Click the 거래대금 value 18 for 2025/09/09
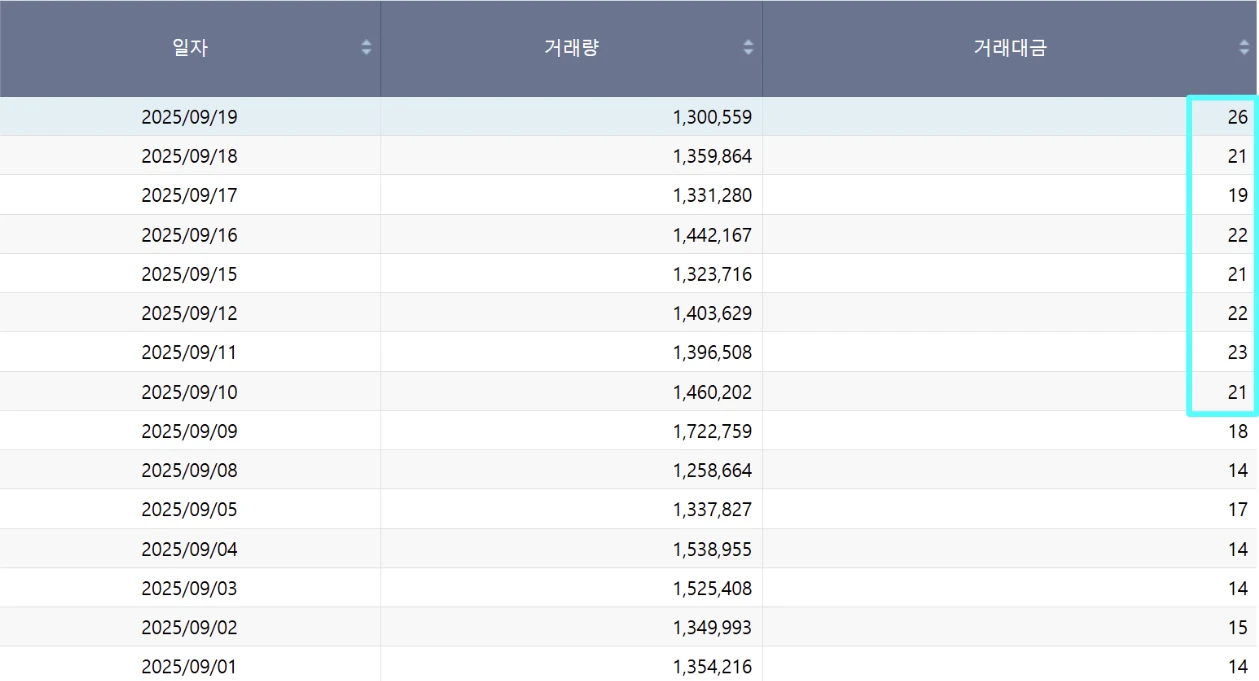 [1237, 431]
